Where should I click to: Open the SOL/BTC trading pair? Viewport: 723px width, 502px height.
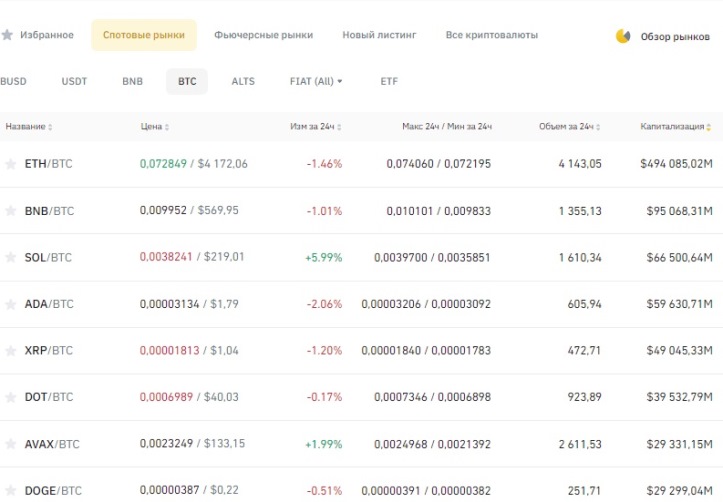pos(48,257)
